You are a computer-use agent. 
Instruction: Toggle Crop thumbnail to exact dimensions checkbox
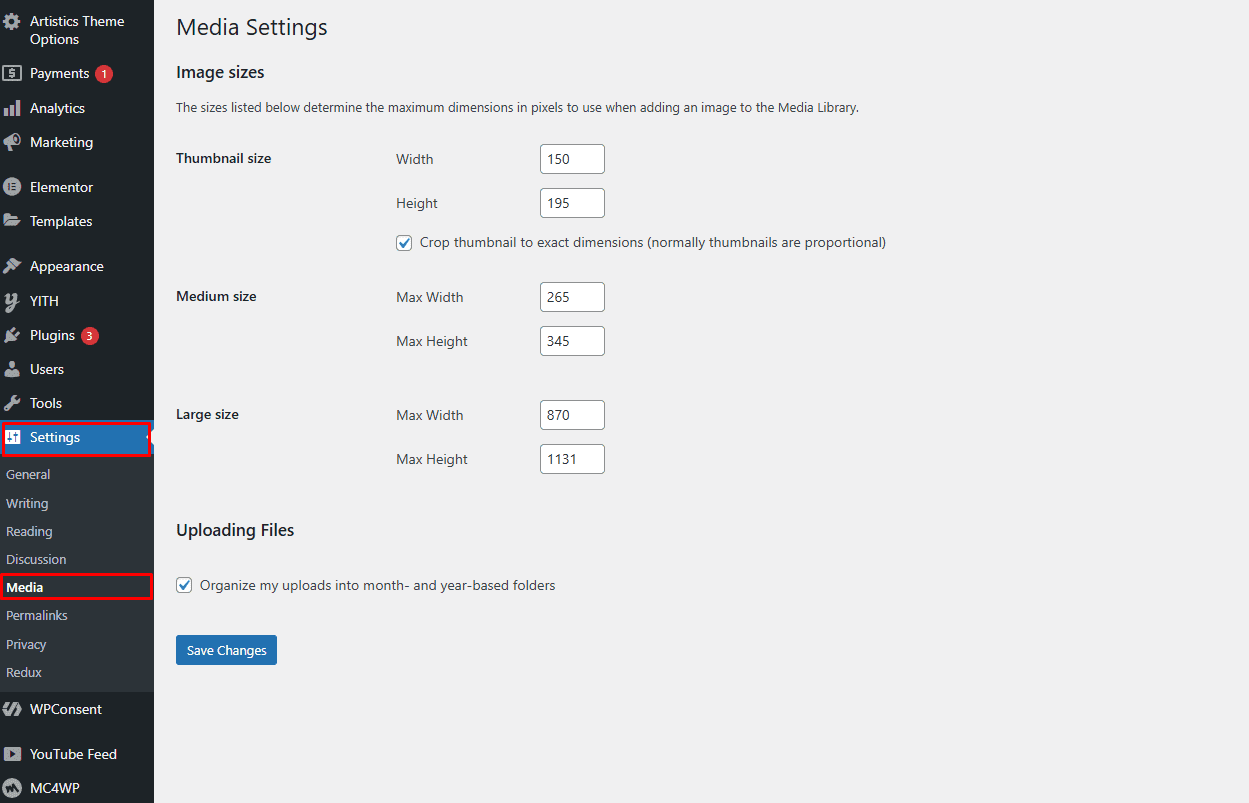[404, 243]
